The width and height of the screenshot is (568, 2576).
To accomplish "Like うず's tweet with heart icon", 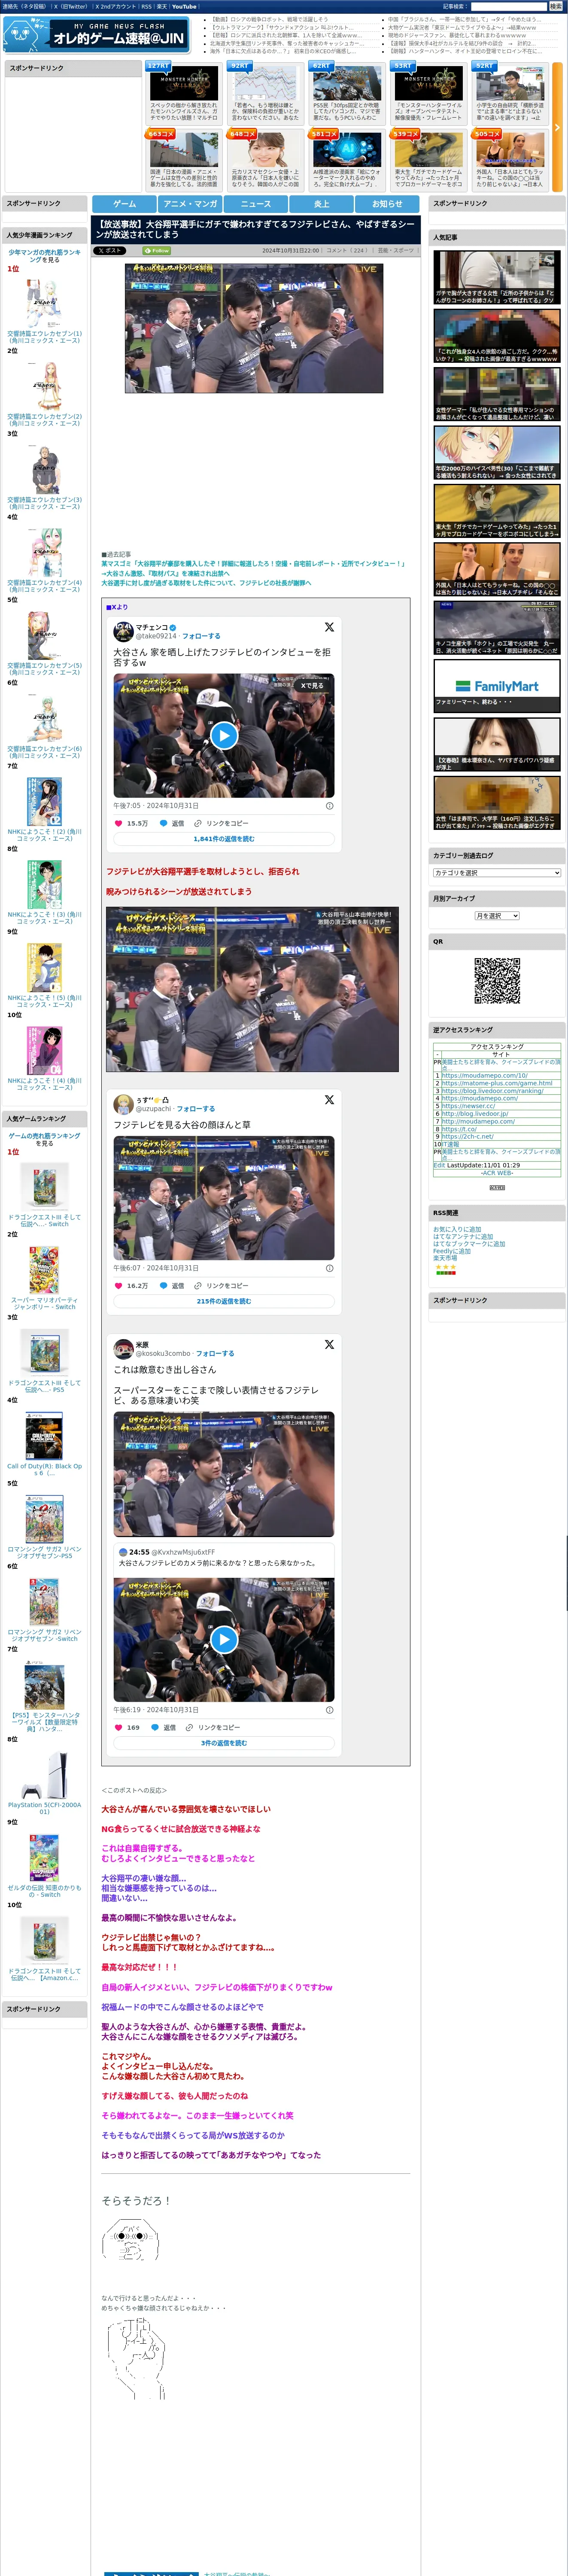I will coord(119,1286).
